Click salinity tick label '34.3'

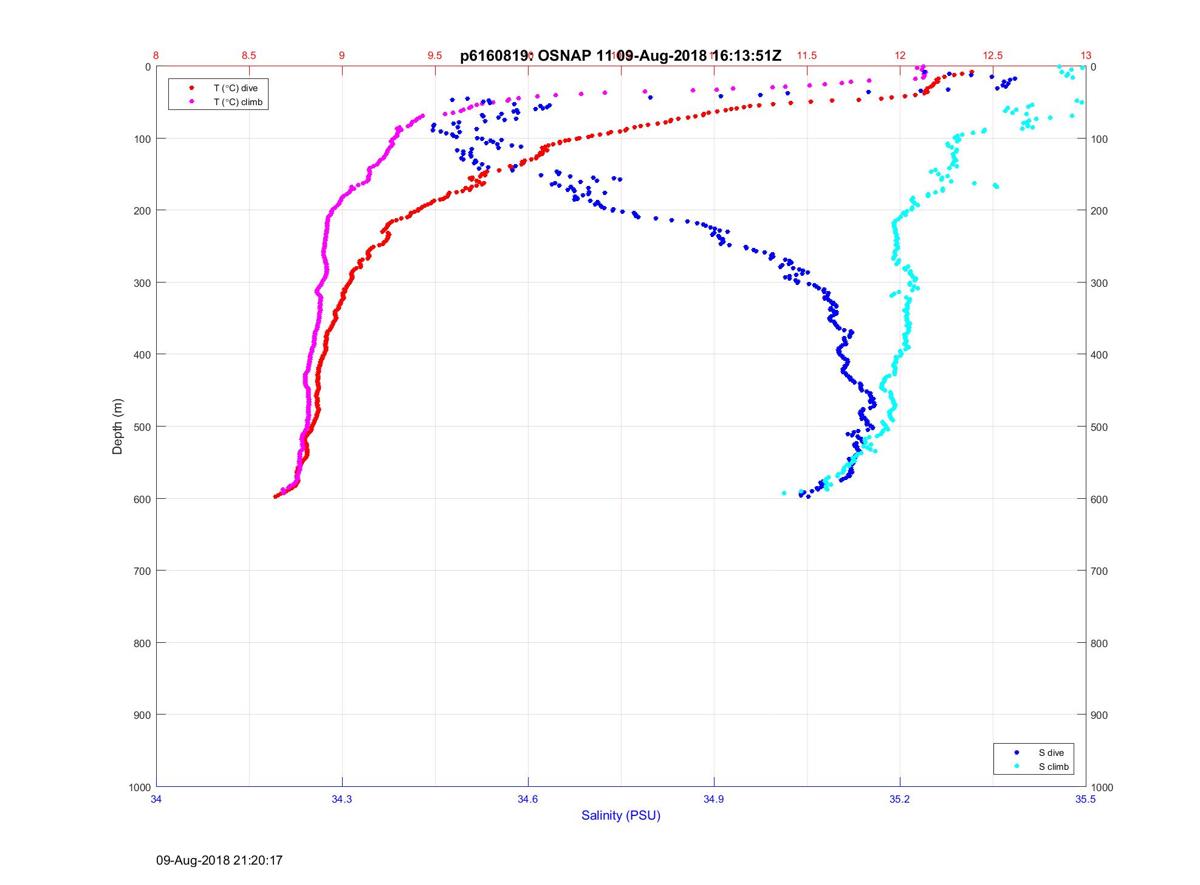pyautogui.click(x=342, y=800)
